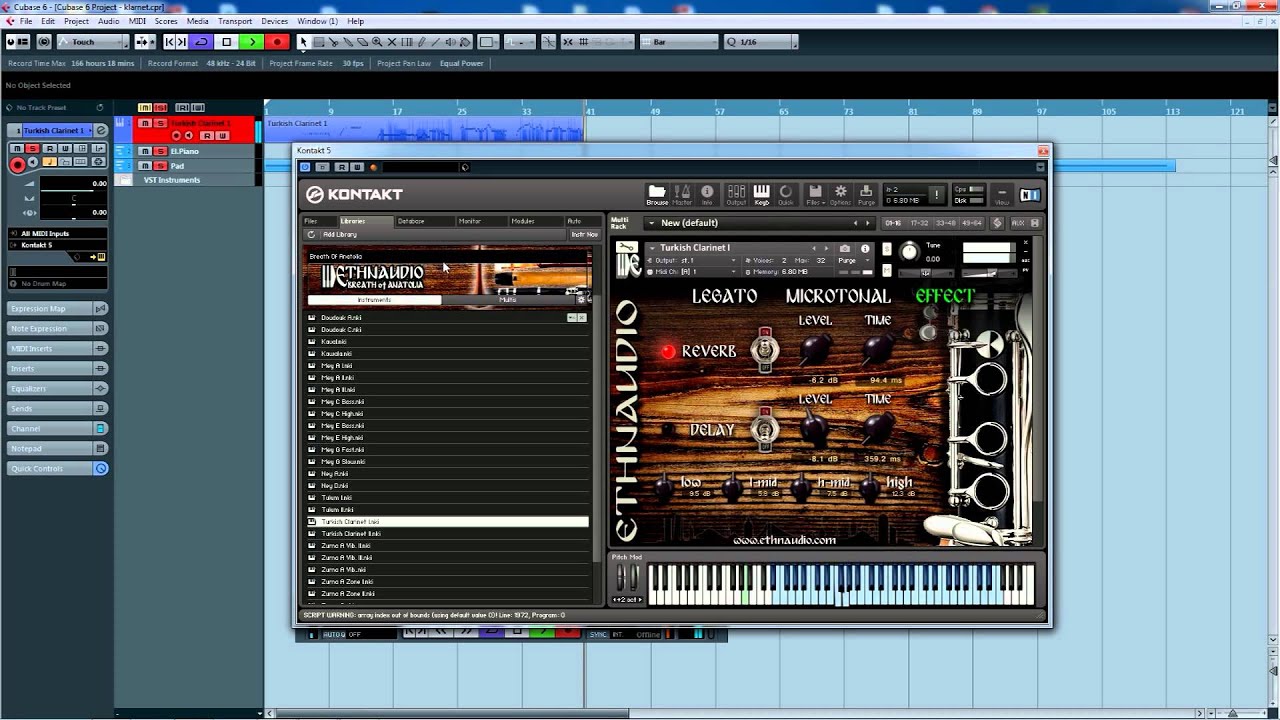Viewport: 1280px width, 720px height.
Task: Open the Kontakt Master editor
Action: point(682,194)
